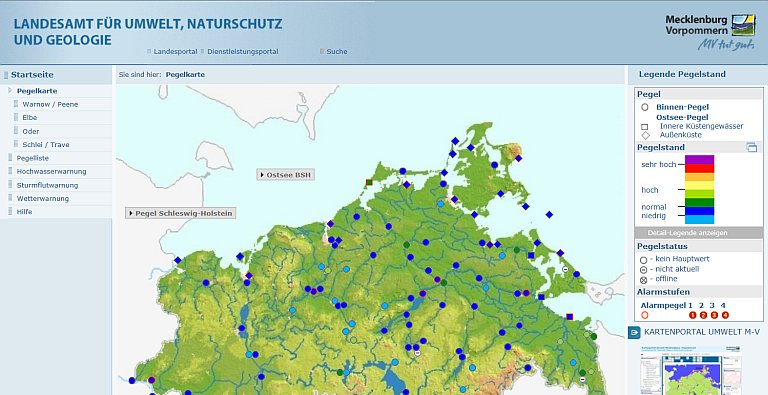
Task: Click the Alarmstufe 4 red circle icon
Action: click(725, 315)
